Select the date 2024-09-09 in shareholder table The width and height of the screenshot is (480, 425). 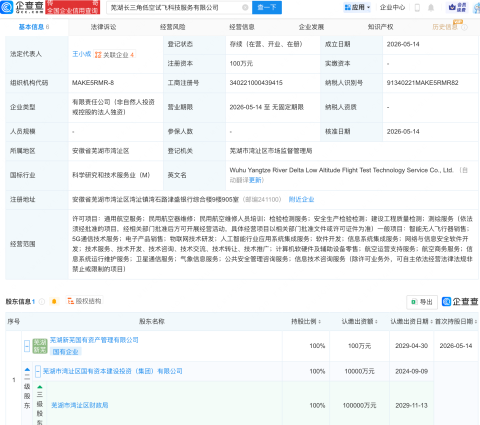(x=412, y=371)
